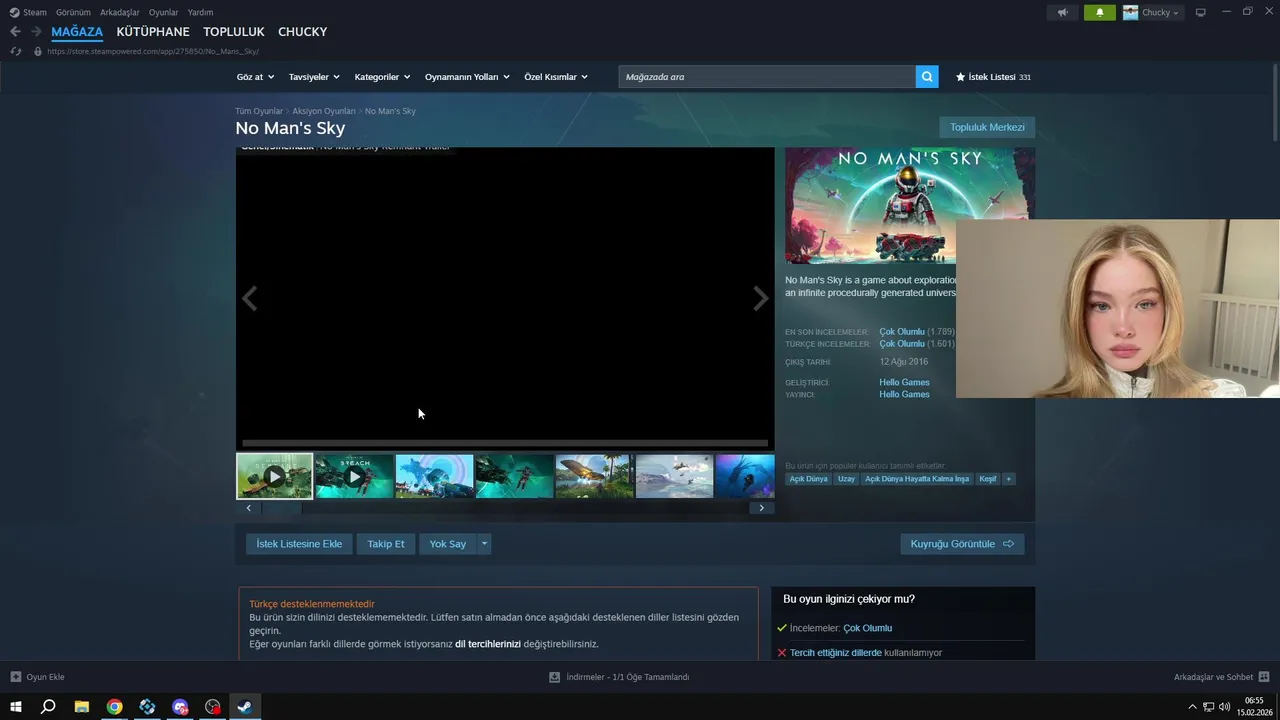Image resolution: width=1280 pixels, height=720 pixels.
Task: Expand the Tavsiyeler dropdown
Action: (314, 77)
